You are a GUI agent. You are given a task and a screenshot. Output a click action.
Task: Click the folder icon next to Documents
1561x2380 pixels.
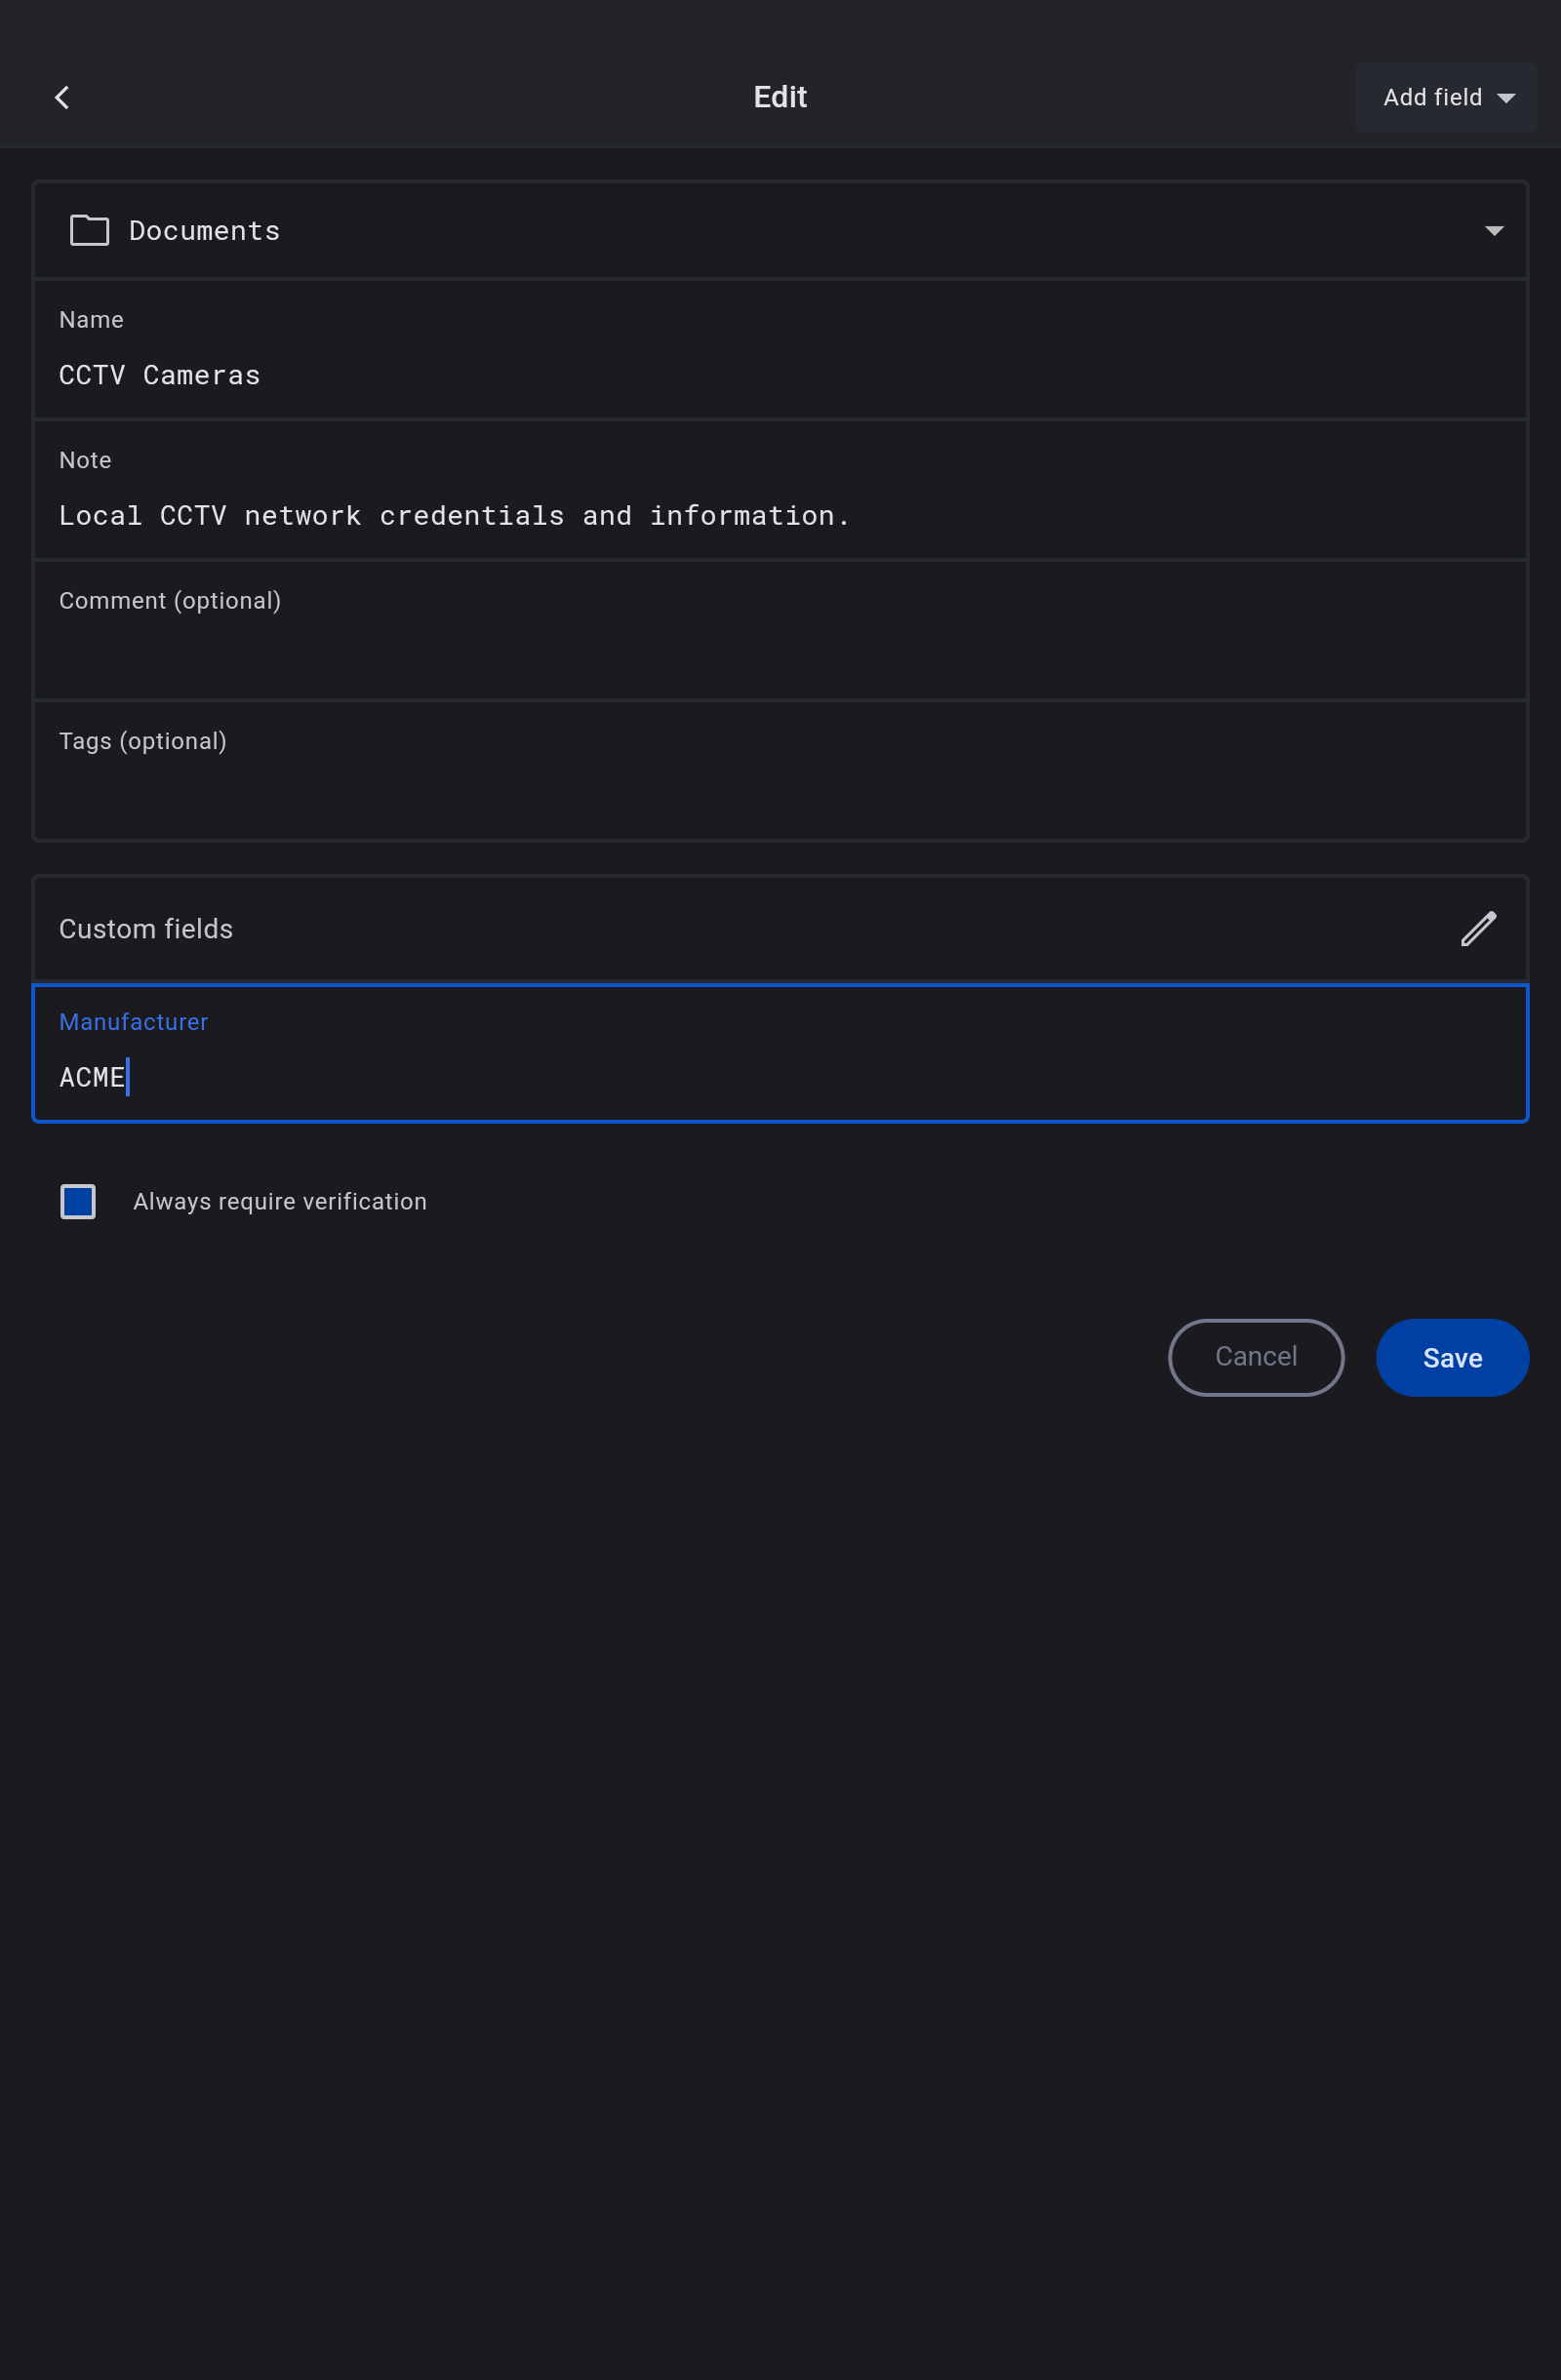coord(89,231)
